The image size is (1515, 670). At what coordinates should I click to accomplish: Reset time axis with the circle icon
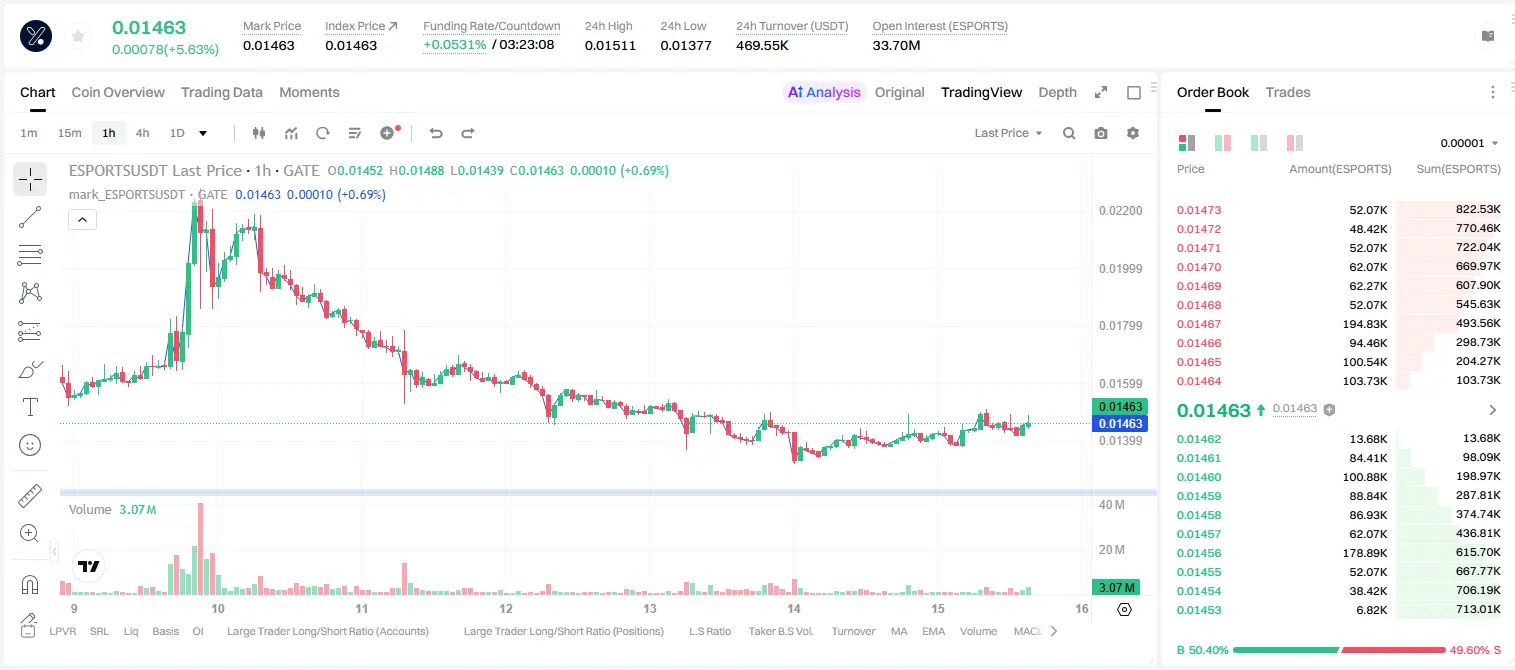point(1124,609)
